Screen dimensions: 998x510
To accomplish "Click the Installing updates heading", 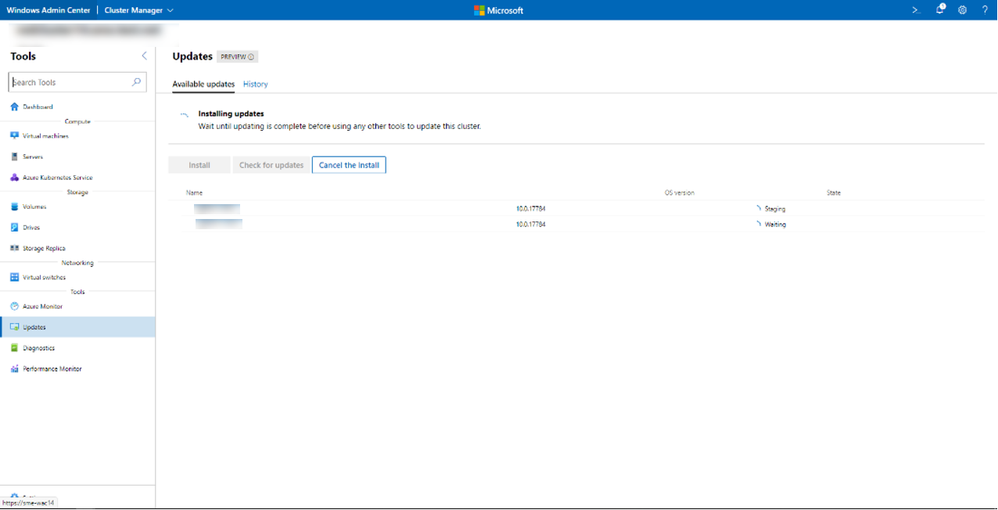I will [x=231, y=114].
